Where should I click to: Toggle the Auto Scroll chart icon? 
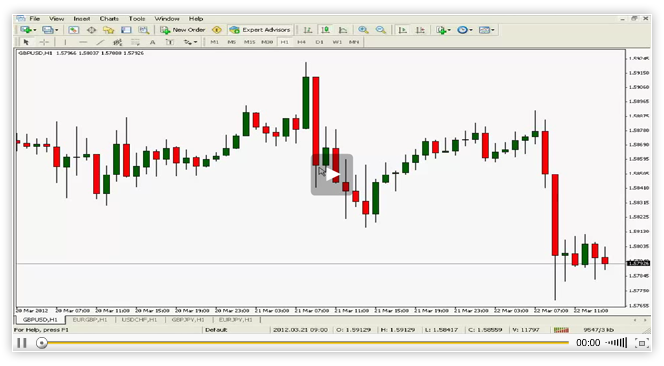click(x=403, y=30)
